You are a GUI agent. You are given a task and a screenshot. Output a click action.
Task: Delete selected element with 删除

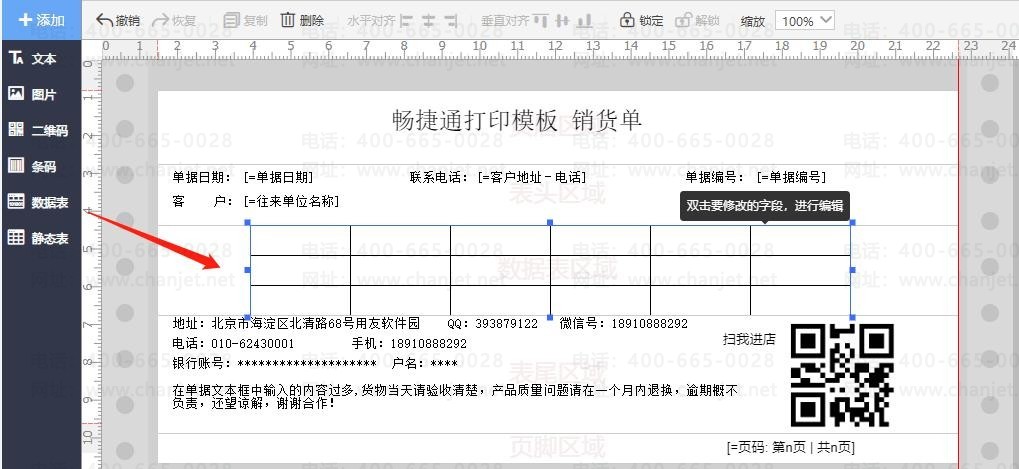click(302, 21)
